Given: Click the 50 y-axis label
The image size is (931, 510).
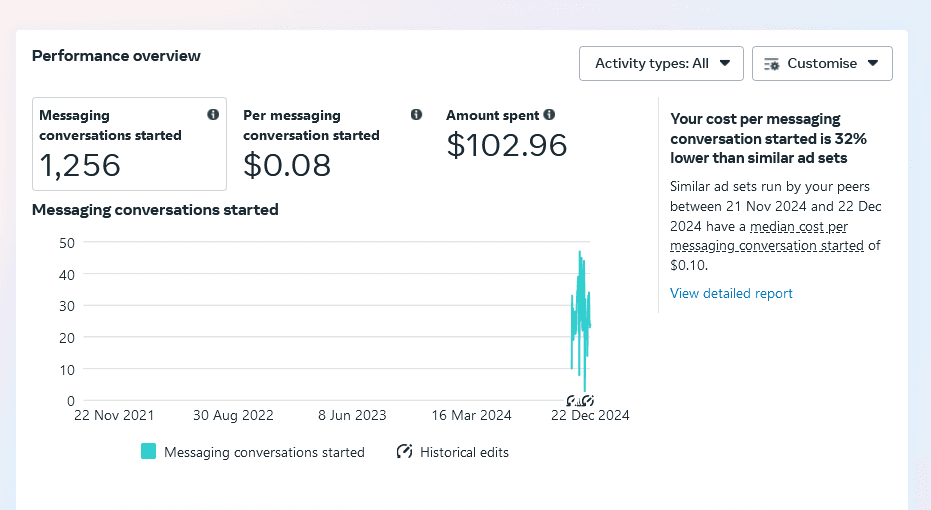Looking at the screenshot, I should click(x=67, y=243).
